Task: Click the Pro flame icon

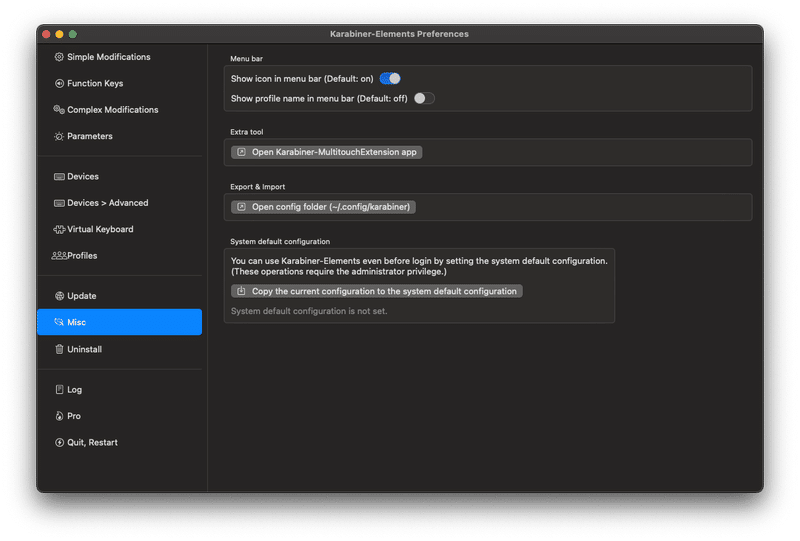Action: point(59,416)
